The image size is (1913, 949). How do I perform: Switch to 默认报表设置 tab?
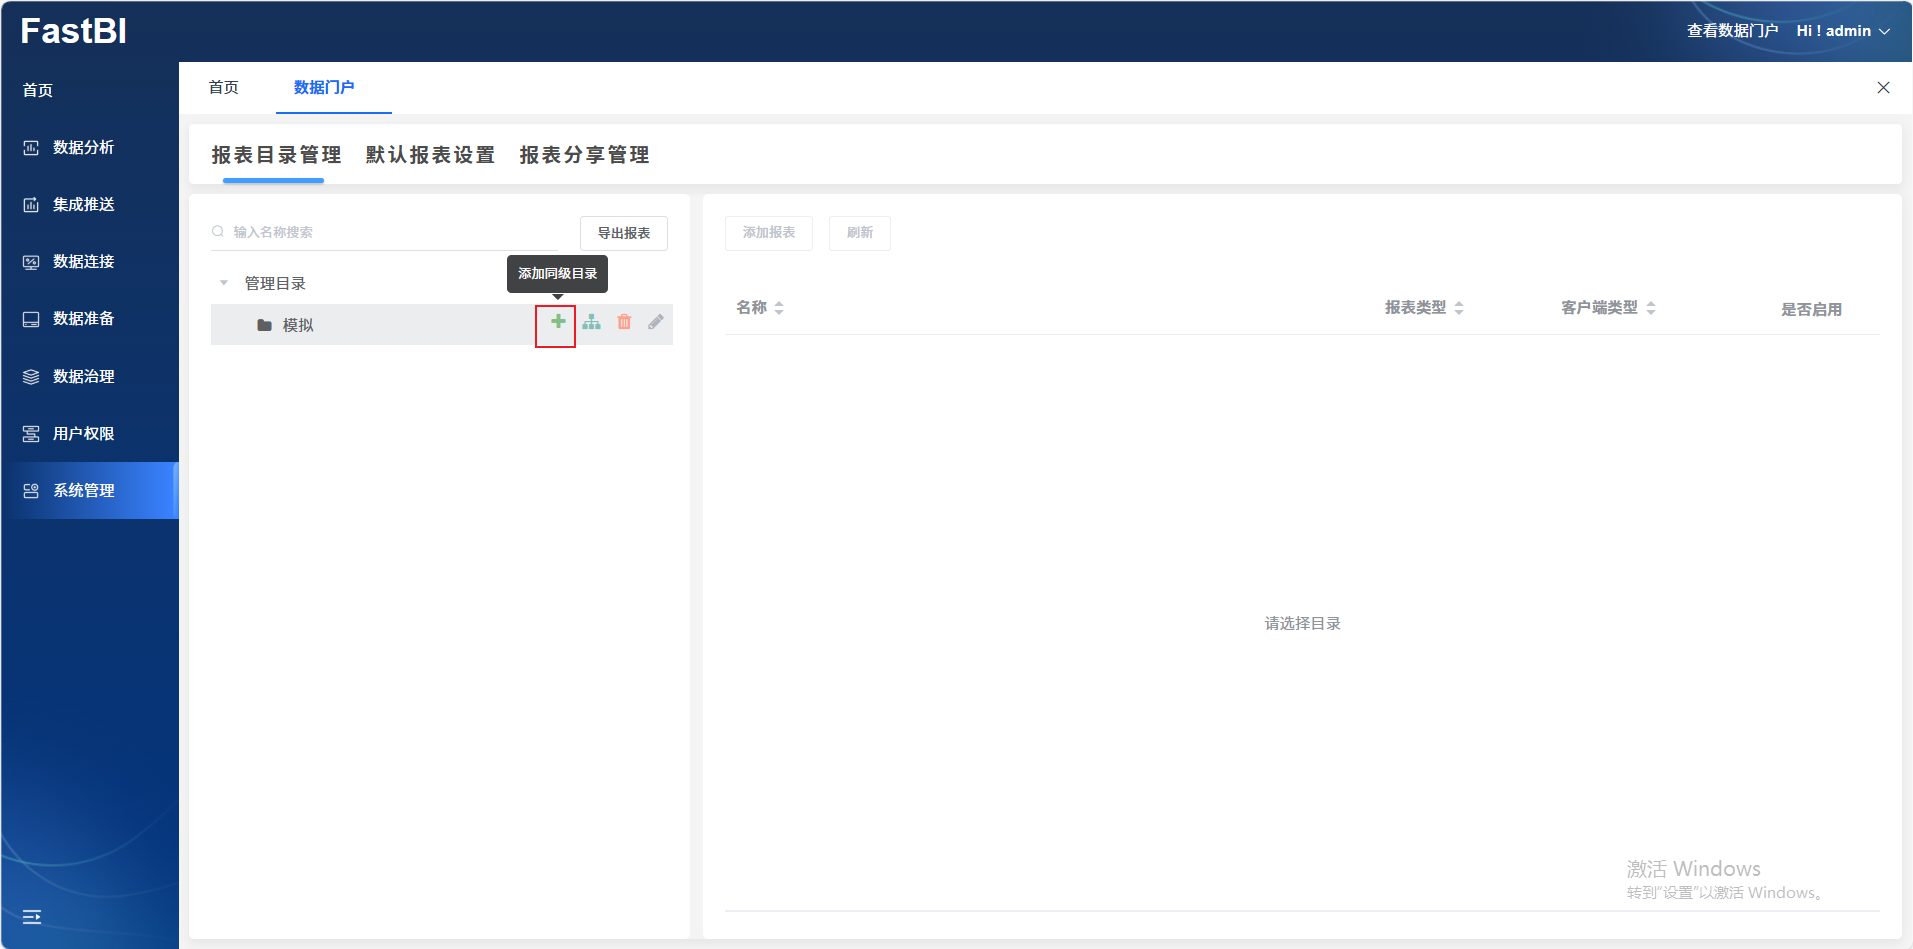430,155
